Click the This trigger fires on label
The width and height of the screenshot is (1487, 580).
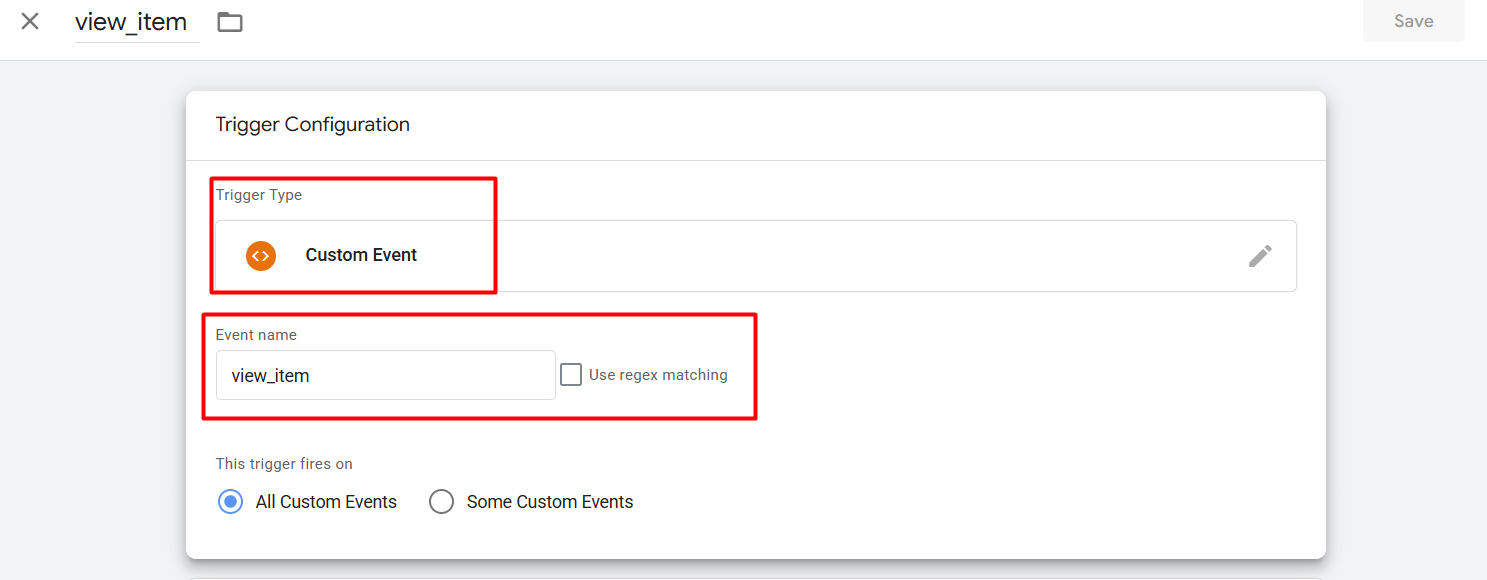coord(284,464)
